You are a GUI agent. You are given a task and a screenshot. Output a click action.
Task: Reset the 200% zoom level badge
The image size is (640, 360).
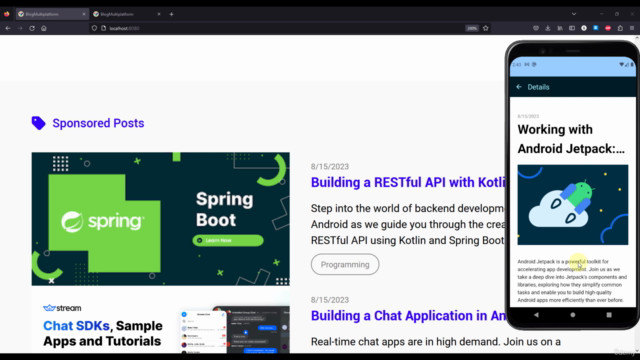(x=472, y=28)
